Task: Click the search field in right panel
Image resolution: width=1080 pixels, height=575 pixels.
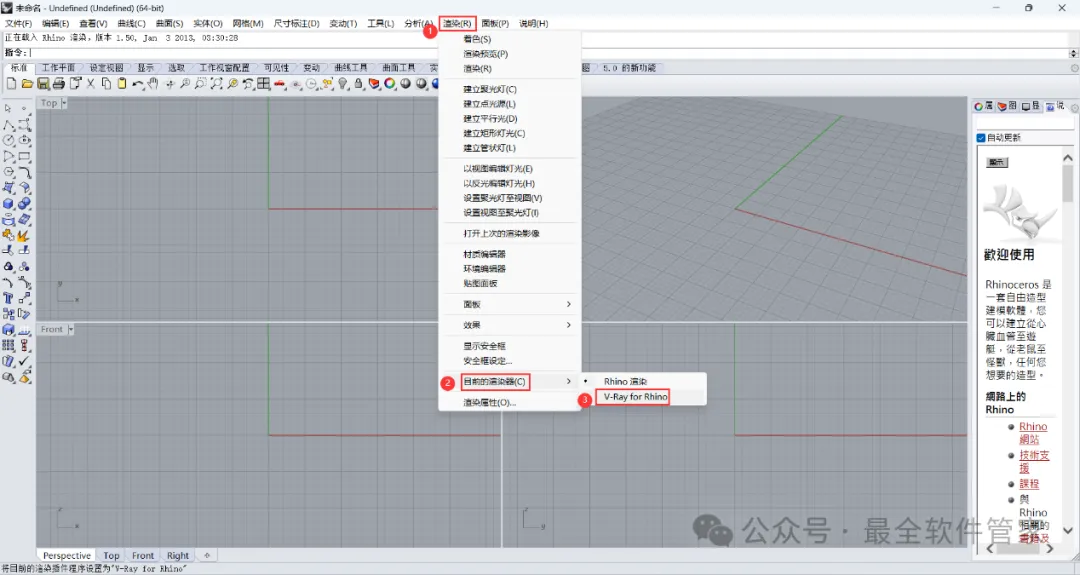Action: [1025, 123]
